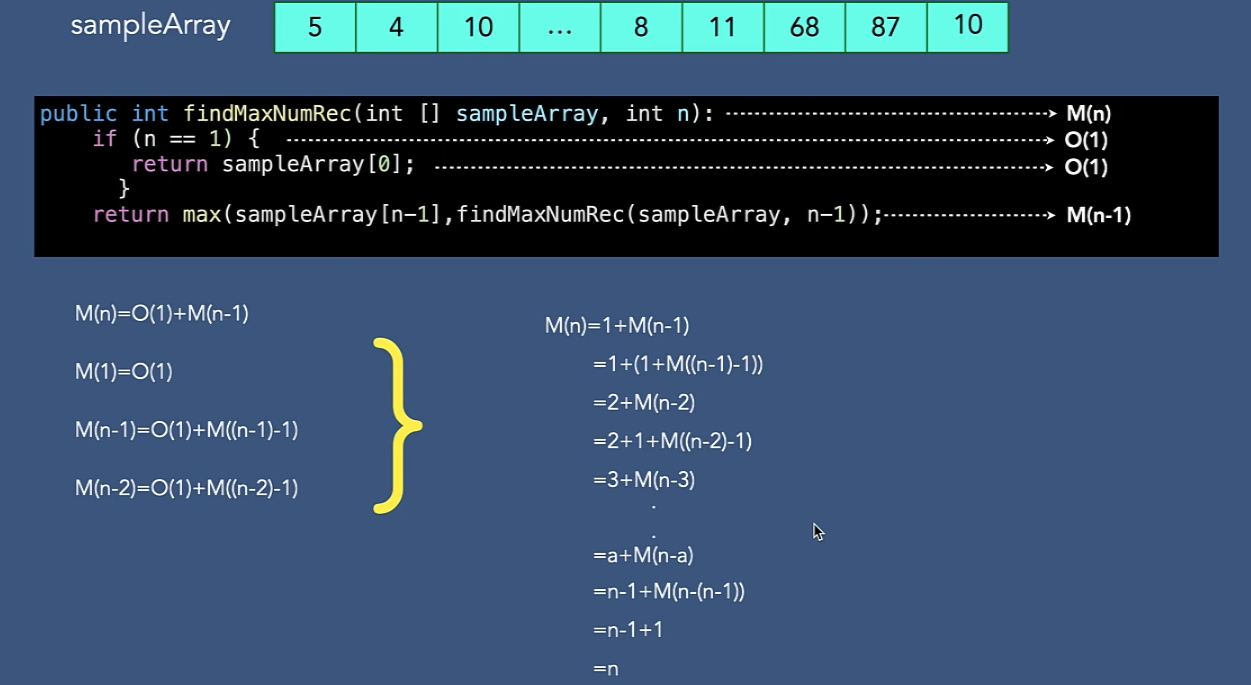
Task: Click the yellow curly brace
Action: 398,425
